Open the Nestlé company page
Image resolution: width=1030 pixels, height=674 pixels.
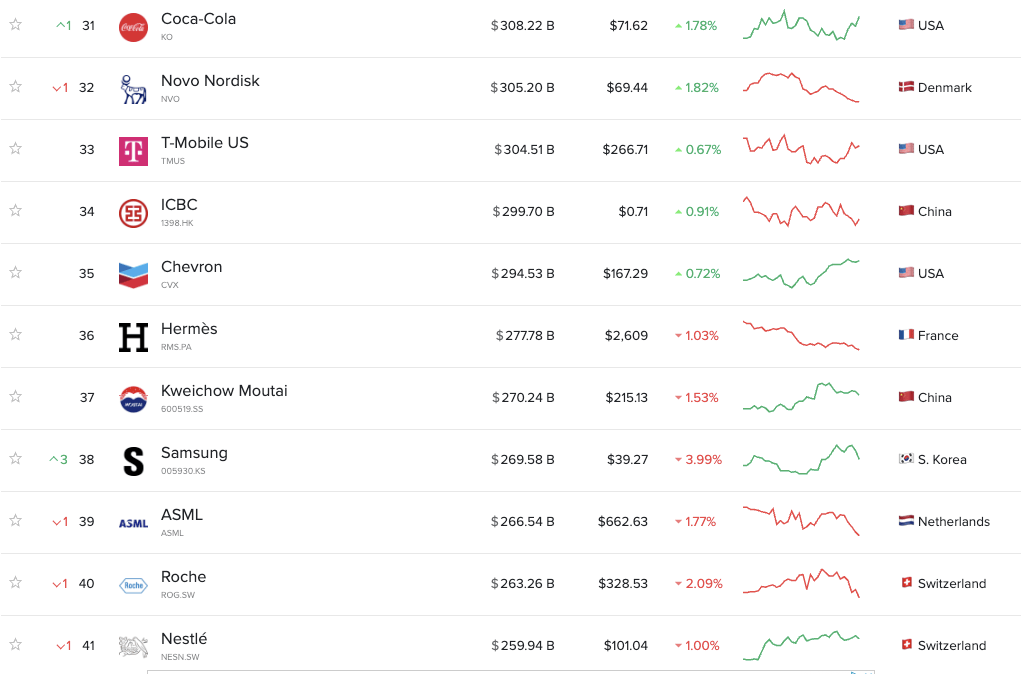tap(184, 639)
